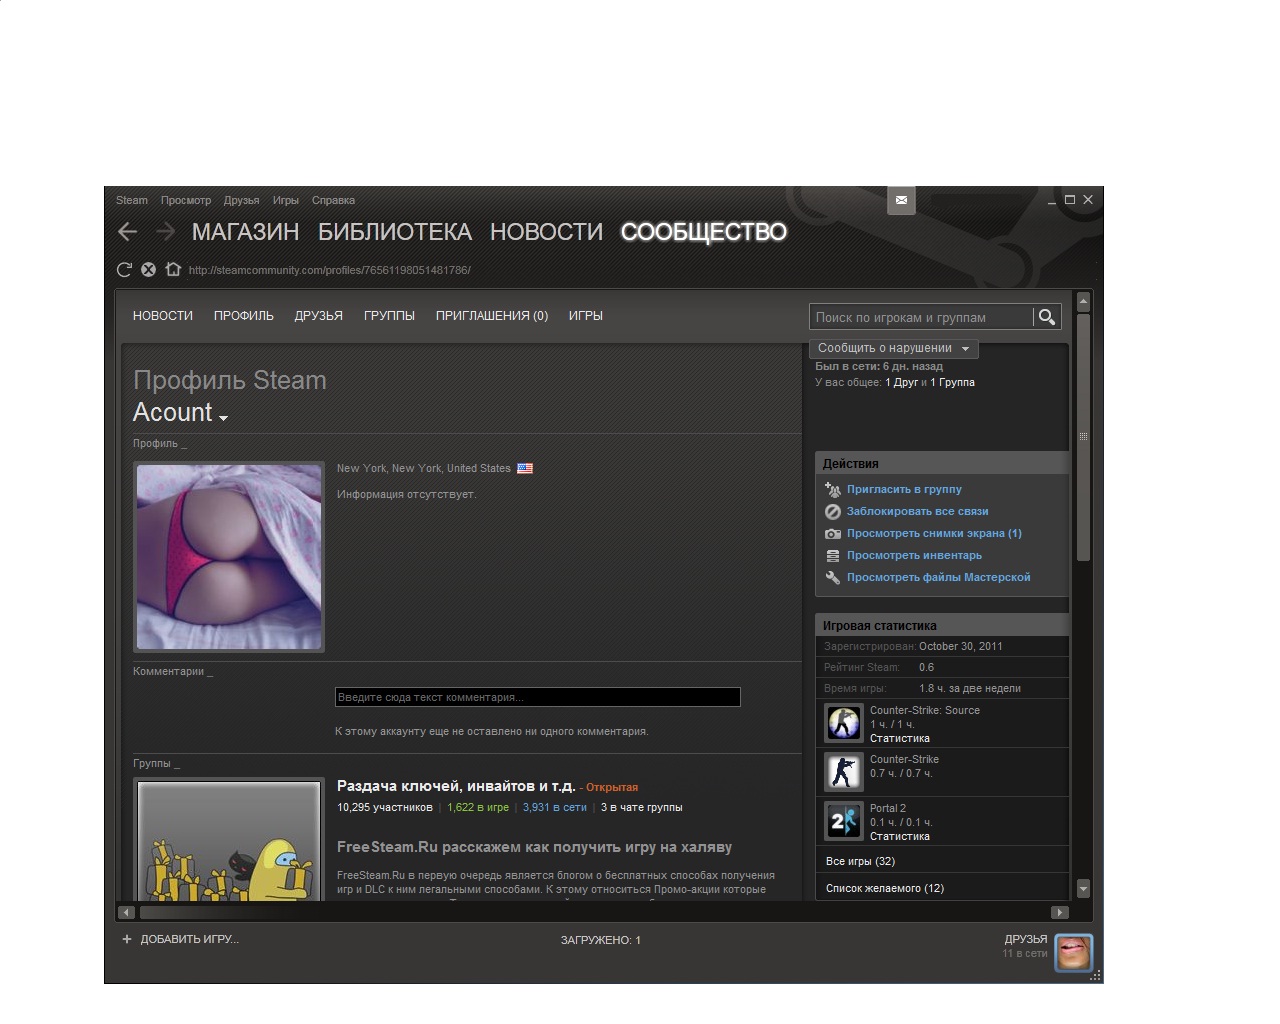The image size is (1280, 1024).
Task: Click the inventory icon
Action: pyautogui.click(x=833, y=555)
